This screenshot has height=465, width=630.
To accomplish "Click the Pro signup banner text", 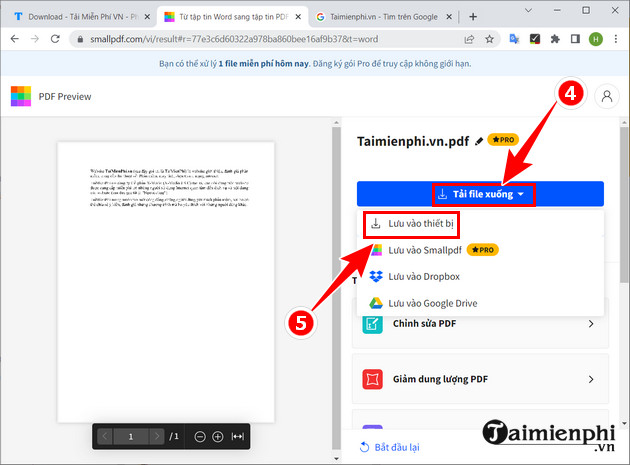I will click(315, 64).
